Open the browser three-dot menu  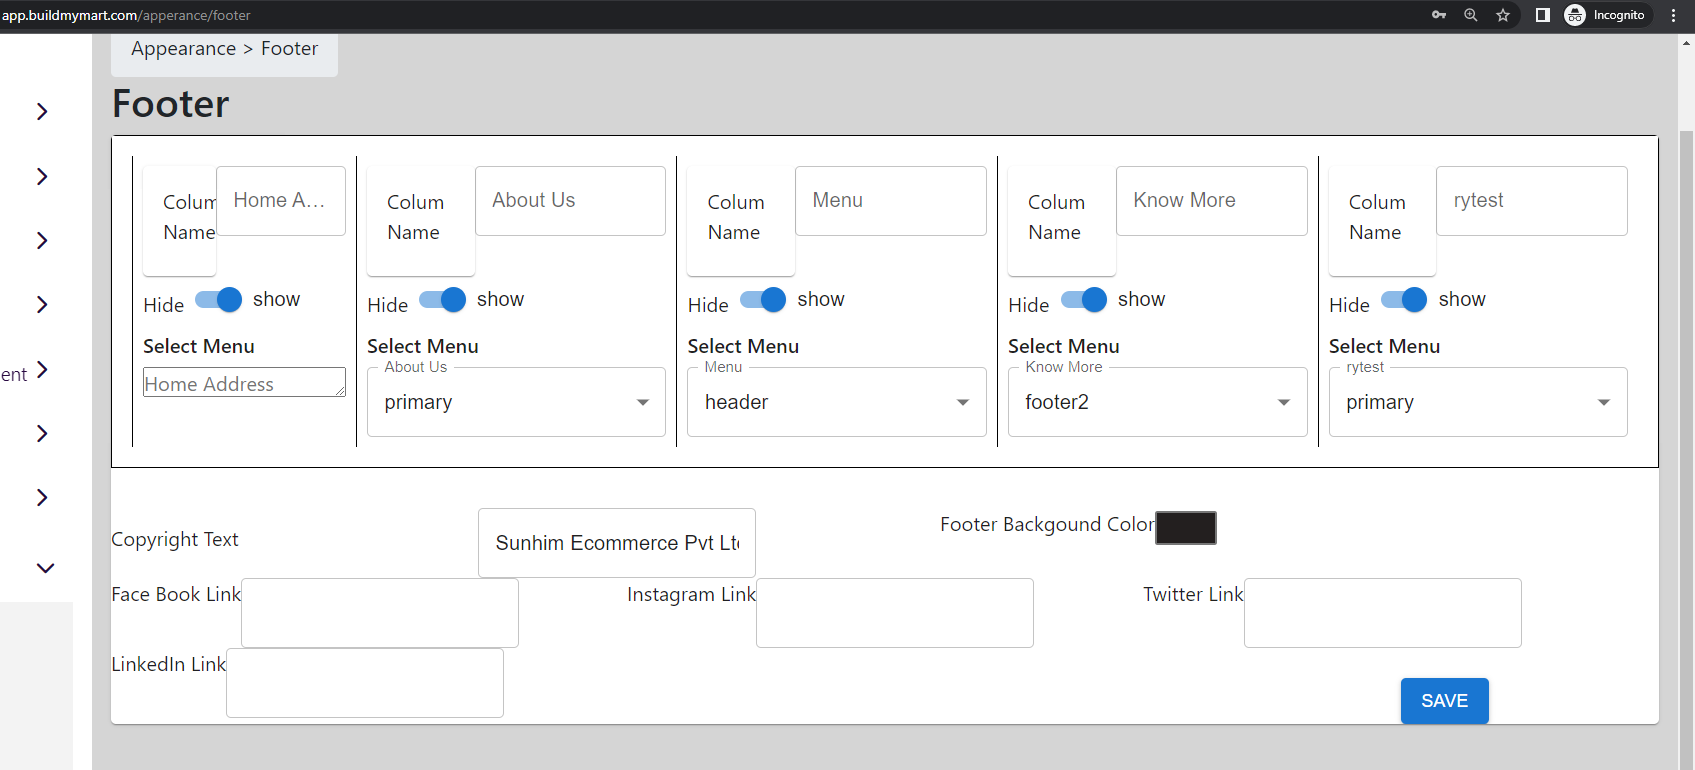(1673, 15)
